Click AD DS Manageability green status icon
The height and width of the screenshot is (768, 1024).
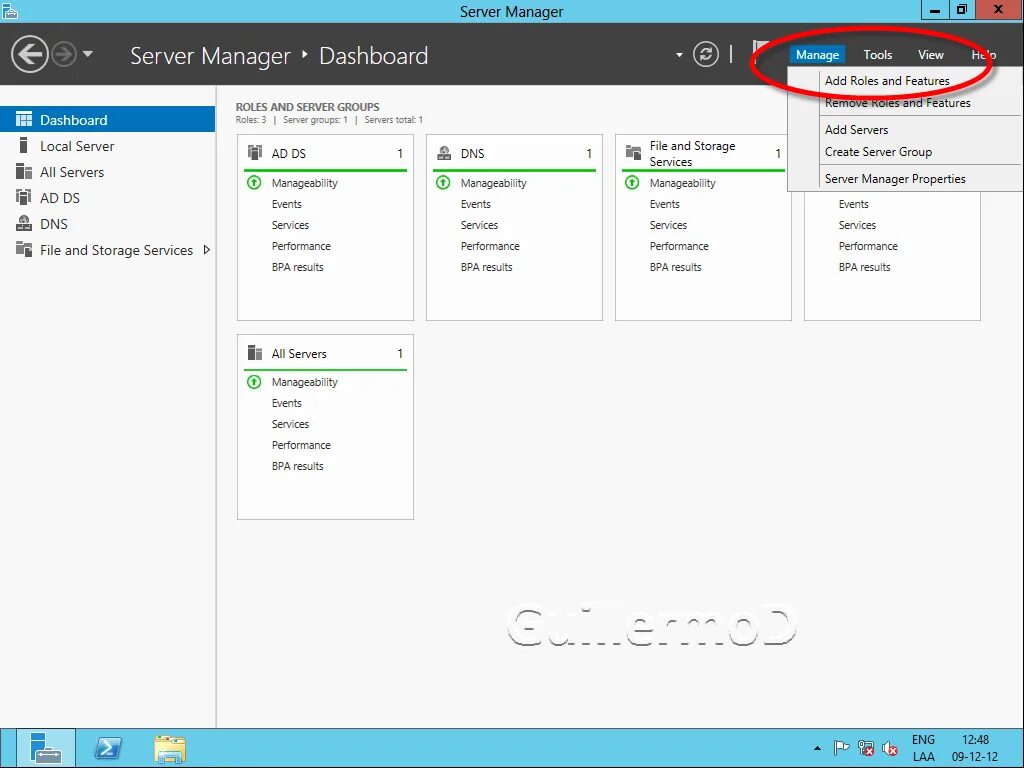point(254,183)
